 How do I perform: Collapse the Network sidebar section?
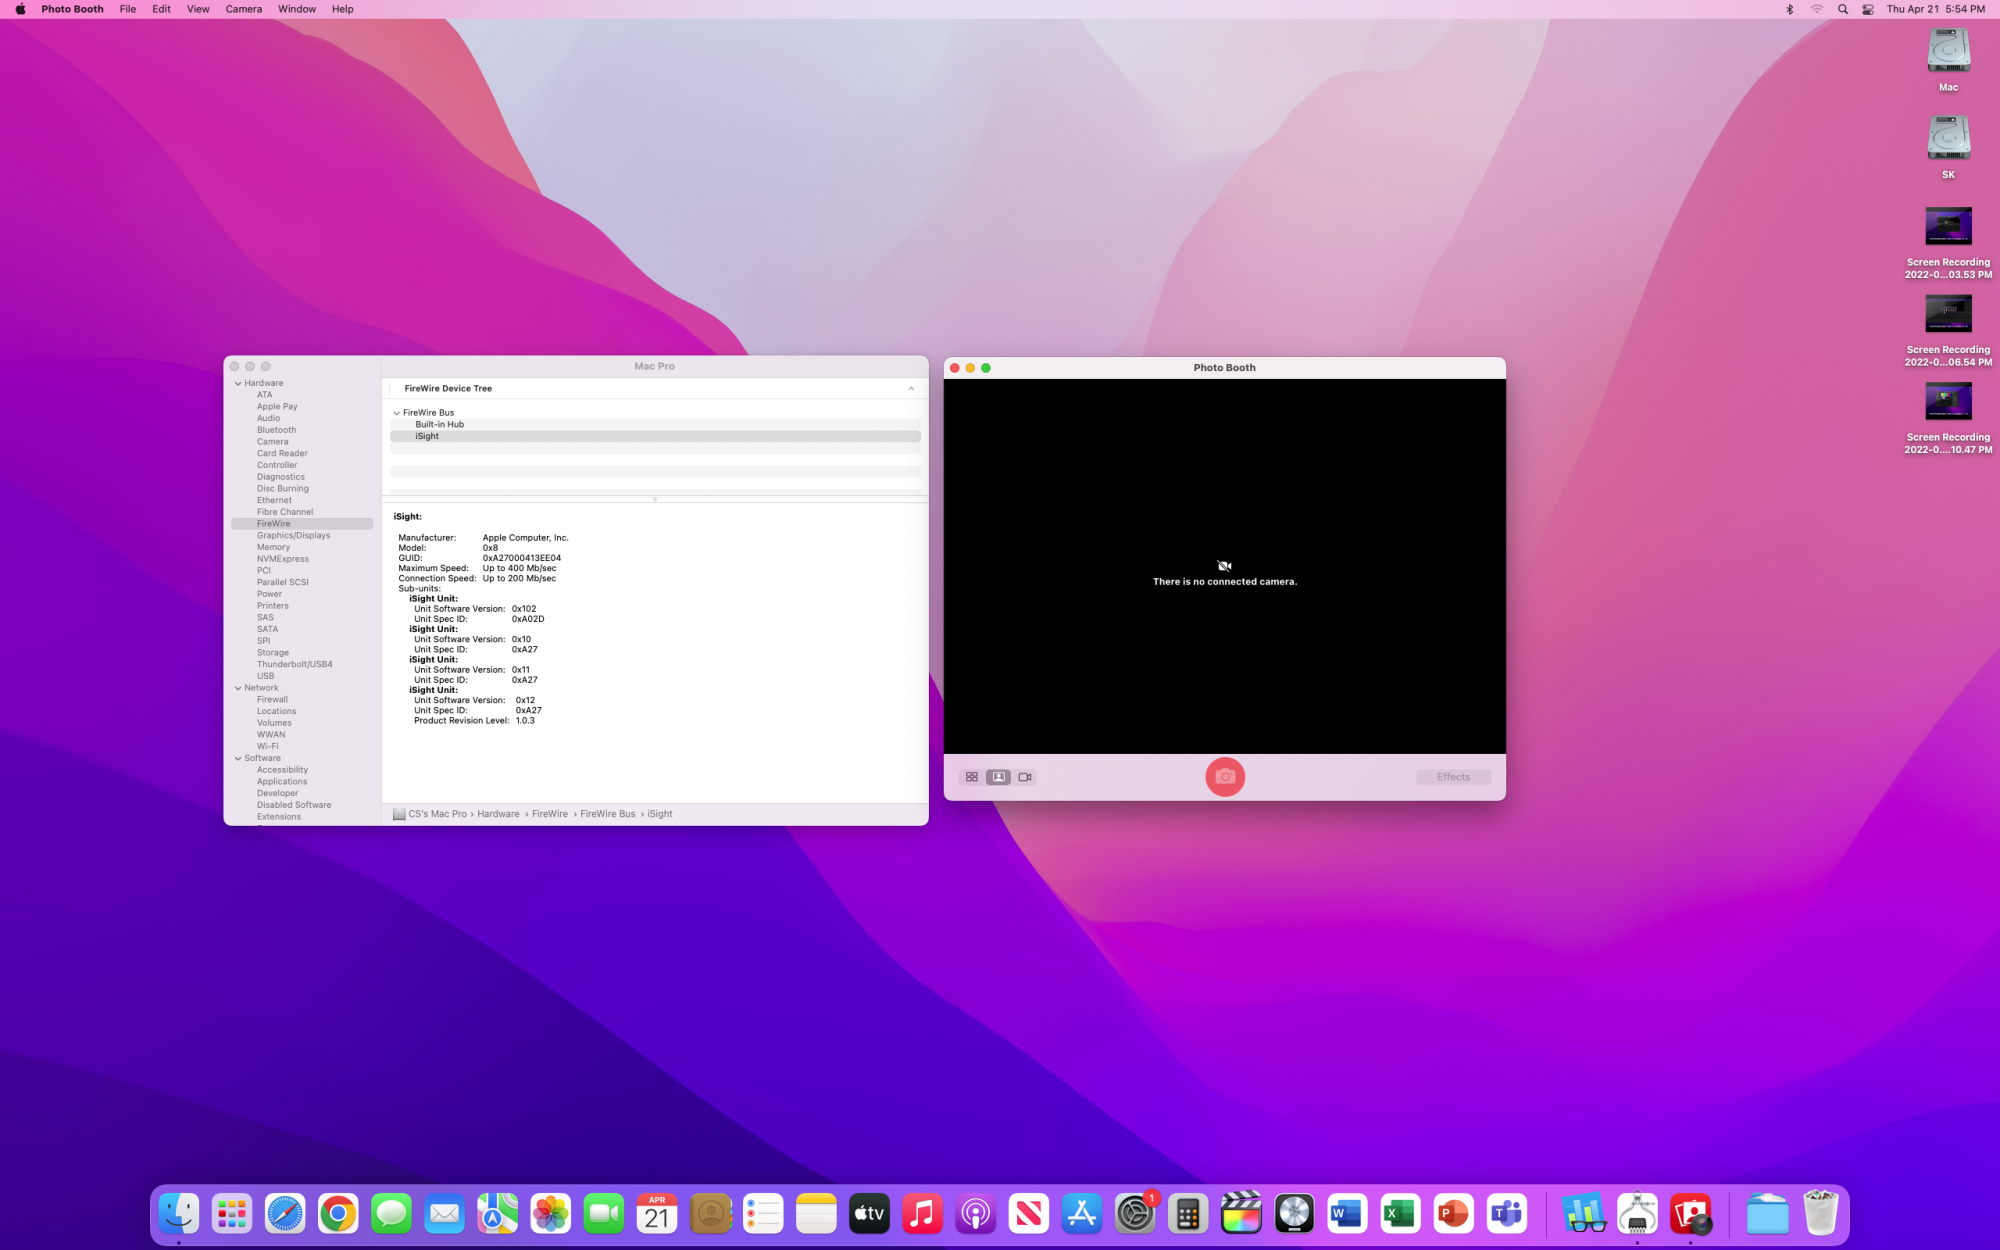(x=238, y=688)
